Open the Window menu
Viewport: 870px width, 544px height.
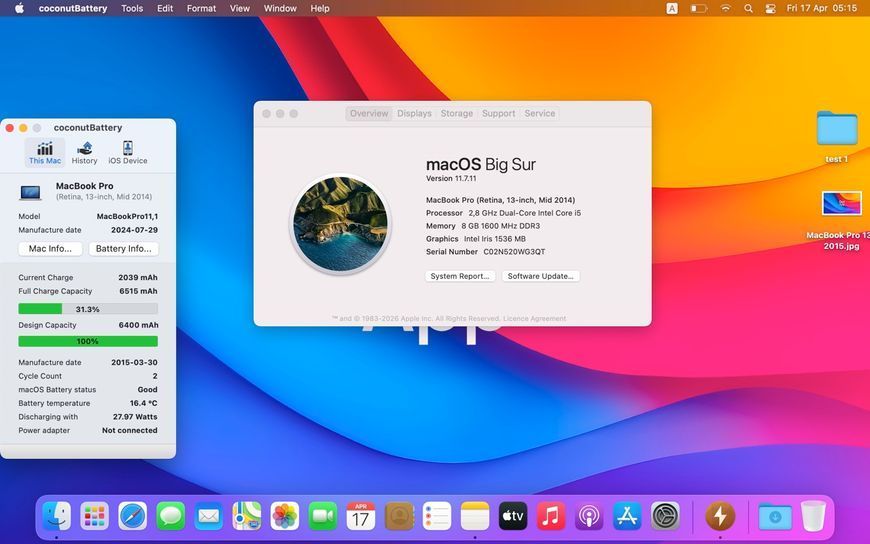[x=280, y=8]
